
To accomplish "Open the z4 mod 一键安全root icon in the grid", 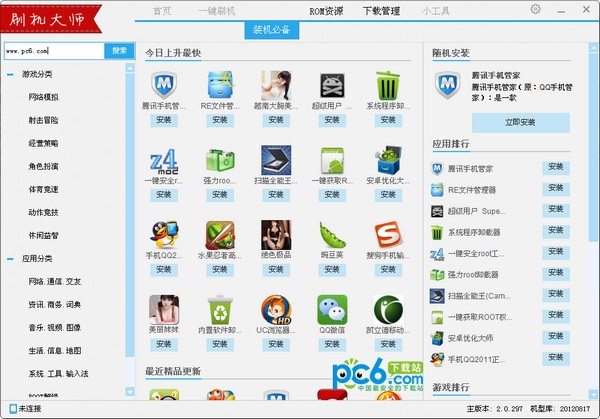I will pos(164,161).
